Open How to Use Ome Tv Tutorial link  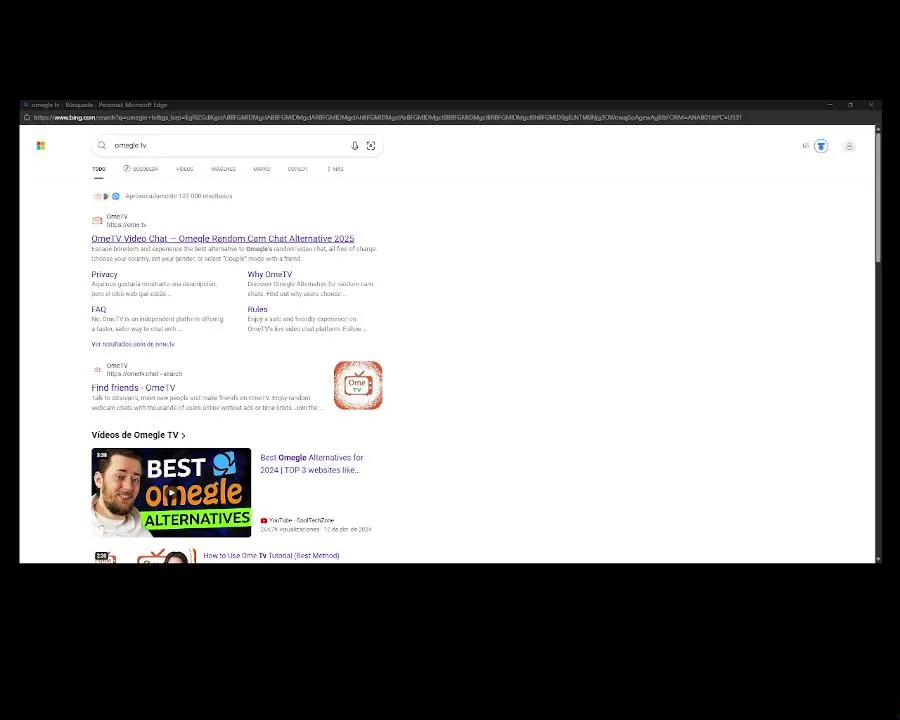tap(271, 555)
